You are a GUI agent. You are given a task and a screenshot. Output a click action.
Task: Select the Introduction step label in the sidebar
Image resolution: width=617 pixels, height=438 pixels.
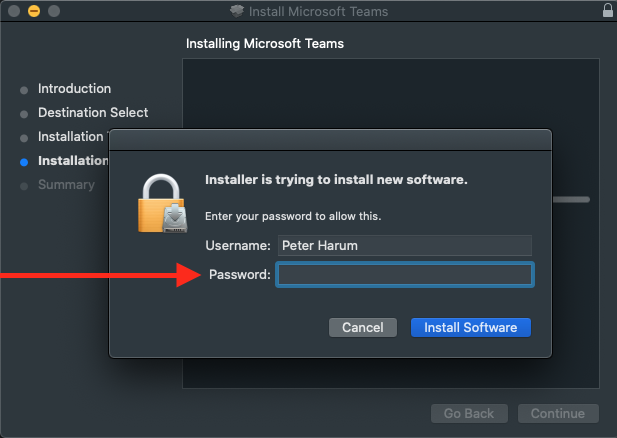74,89
